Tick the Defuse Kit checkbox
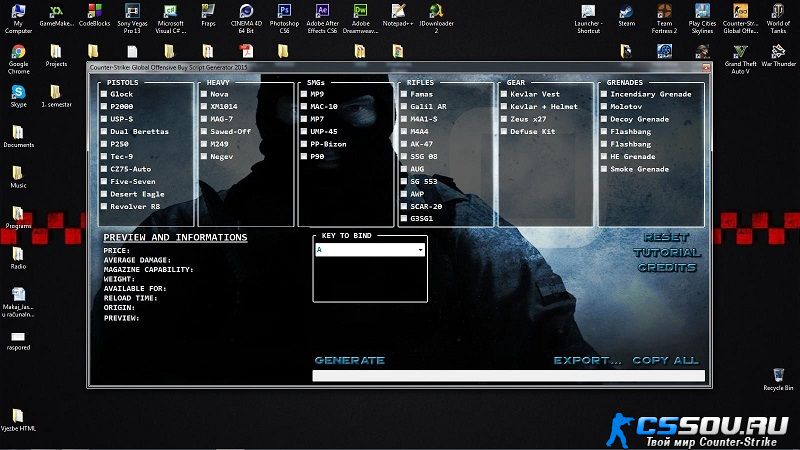 click(x=504, y=132)
